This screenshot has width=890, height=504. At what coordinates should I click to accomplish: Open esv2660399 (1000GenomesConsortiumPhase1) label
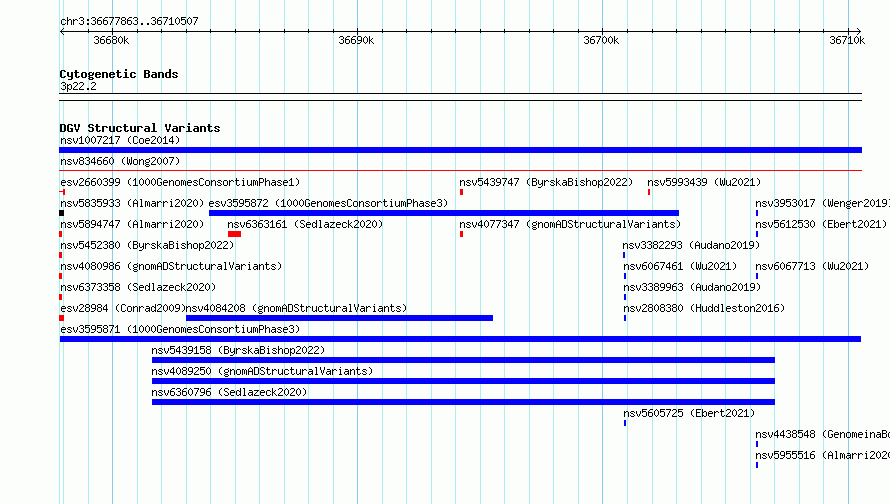coord(180,182)
